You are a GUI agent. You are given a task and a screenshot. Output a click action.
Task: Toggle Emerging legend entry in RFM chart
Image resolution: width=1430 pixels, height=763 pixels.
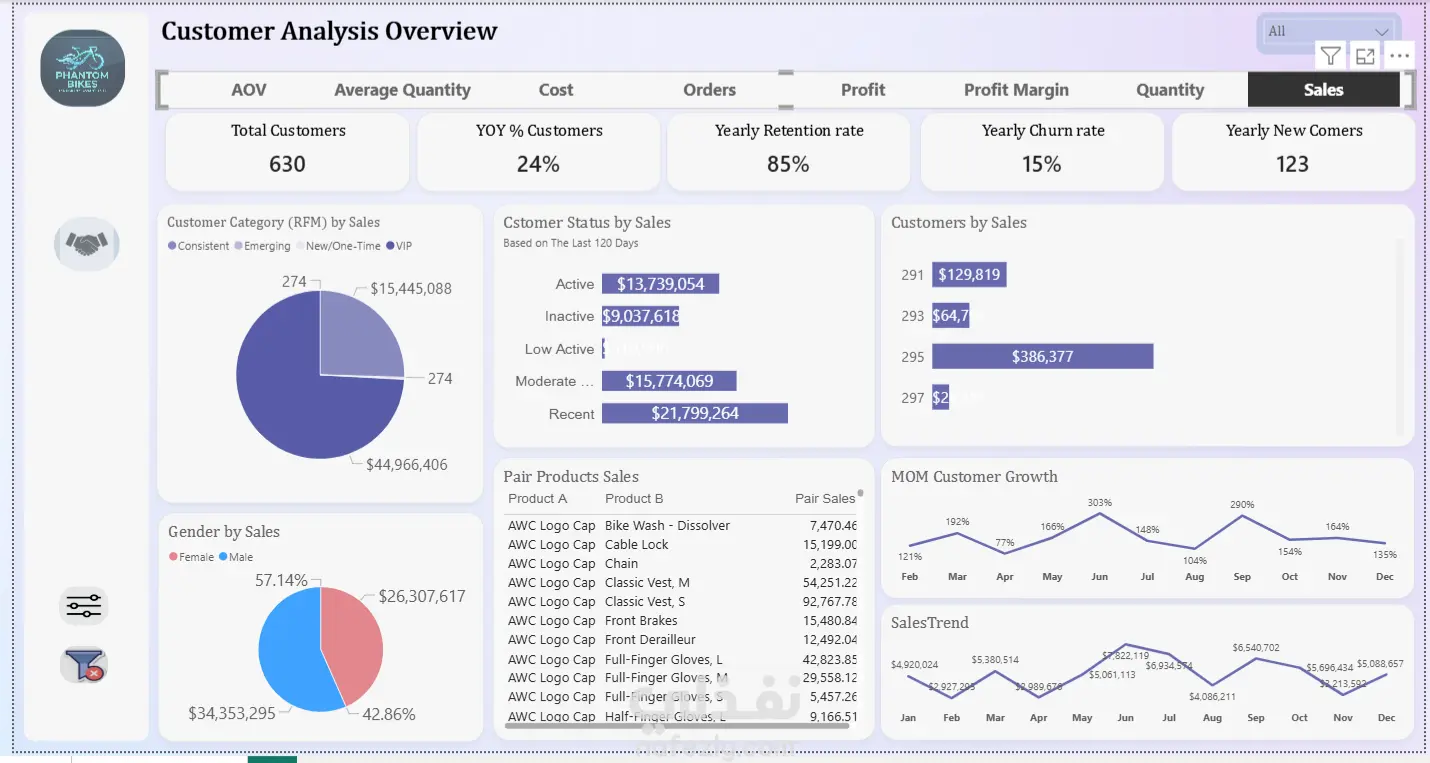[262, 246]
